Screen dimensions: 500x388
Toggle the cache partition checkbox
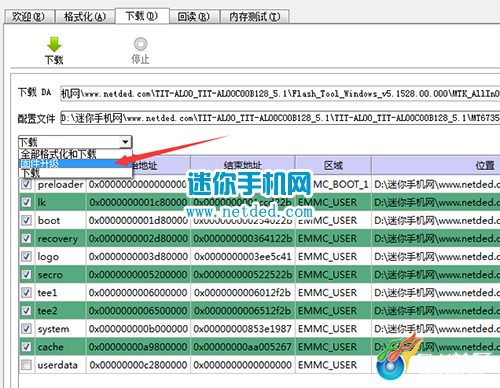[x=26, y=346]
